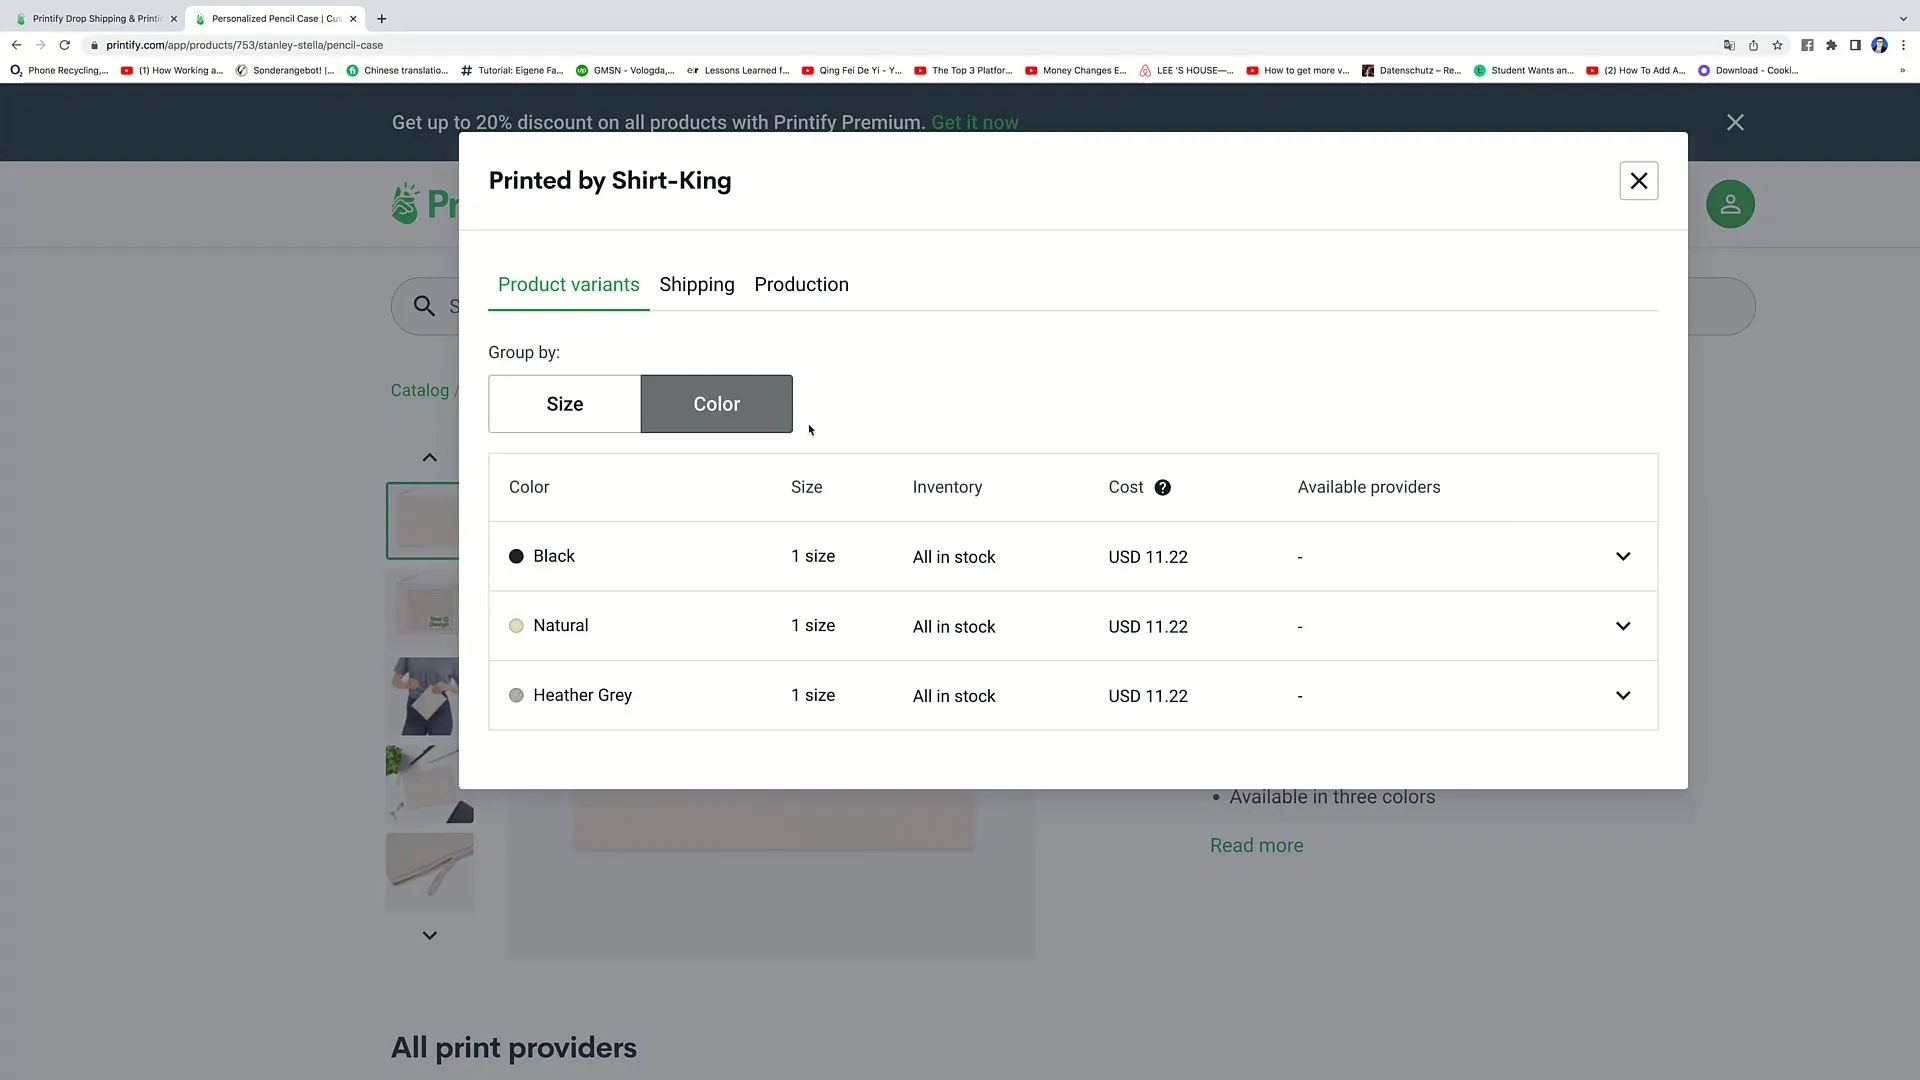
Task: Open Money Changes E... bookmark
Action: [x=1075, y=71]
